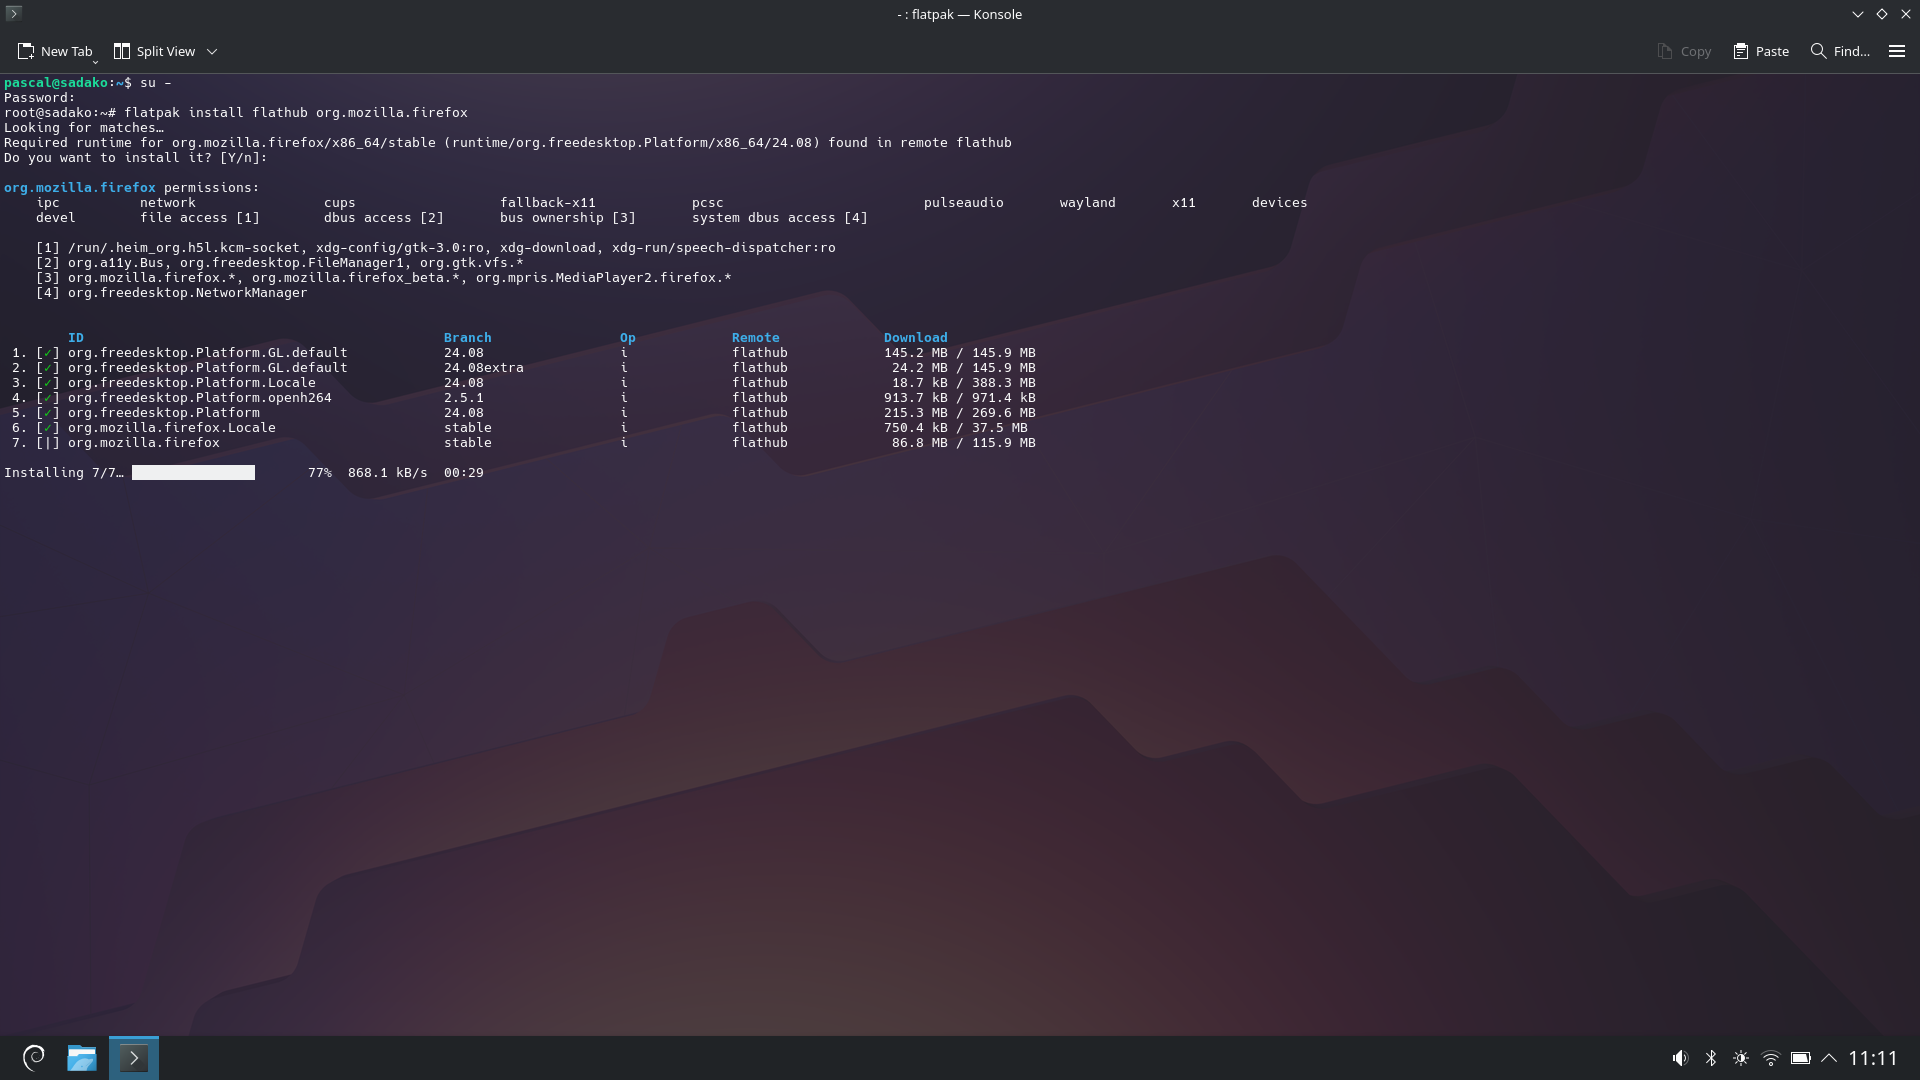This screenshot has width=1920, height=1080.
Task: Click the Paste button
Action: coord(1760,51)
